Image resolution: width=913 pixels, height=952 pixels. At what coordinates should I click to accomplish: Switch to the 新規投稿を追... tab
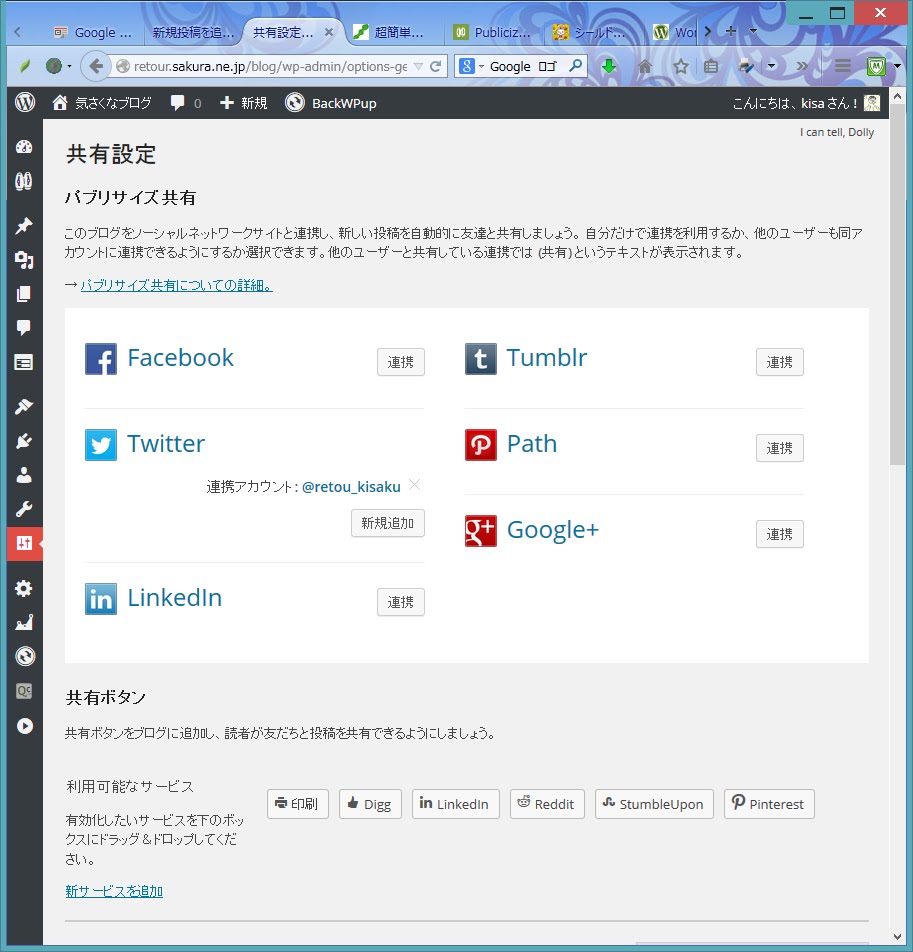[193, 33]
